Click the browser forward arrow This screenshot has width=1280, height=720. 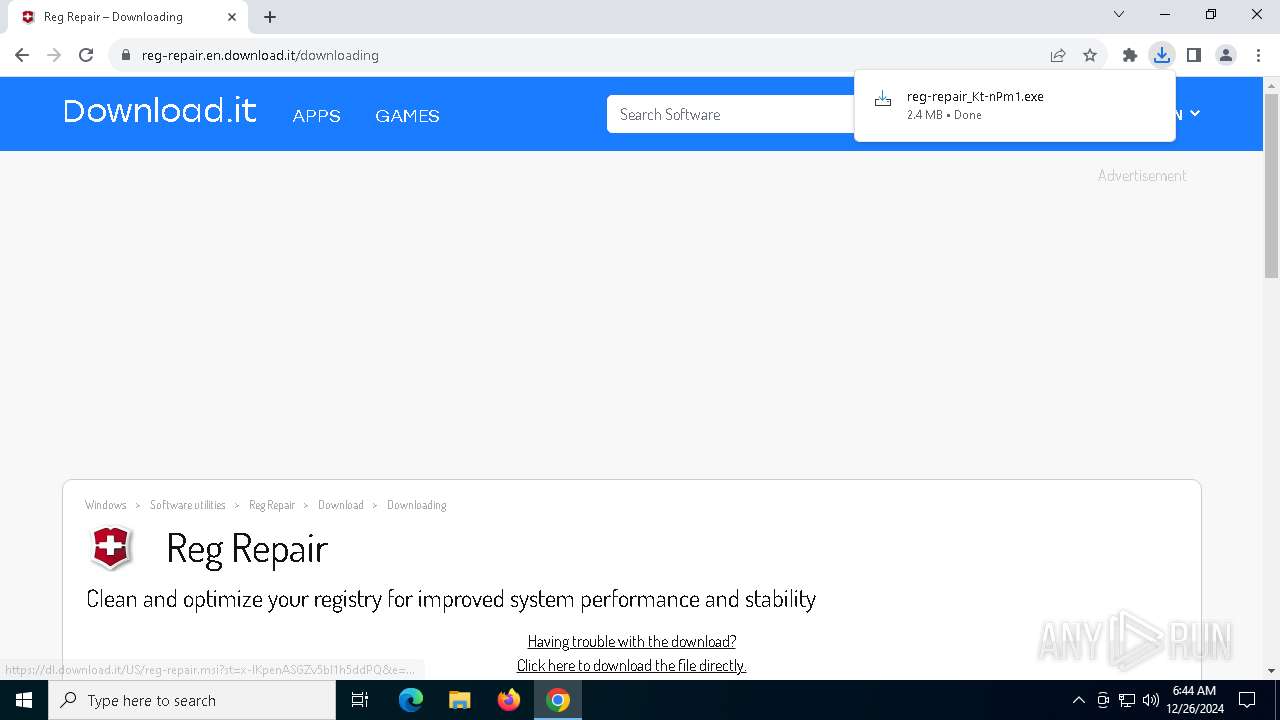click(54, 55)
